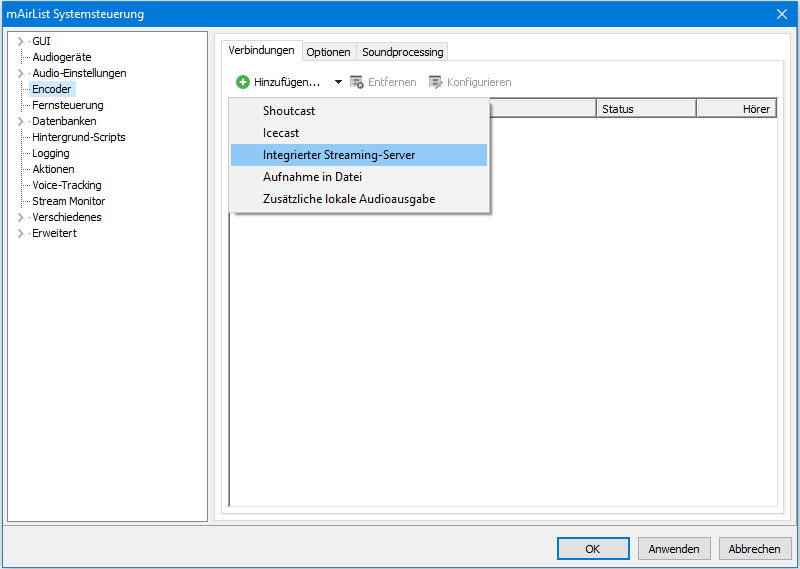Expand the Audio-Einstellungen tree node
800x569 pixels.
coord(20,73)
